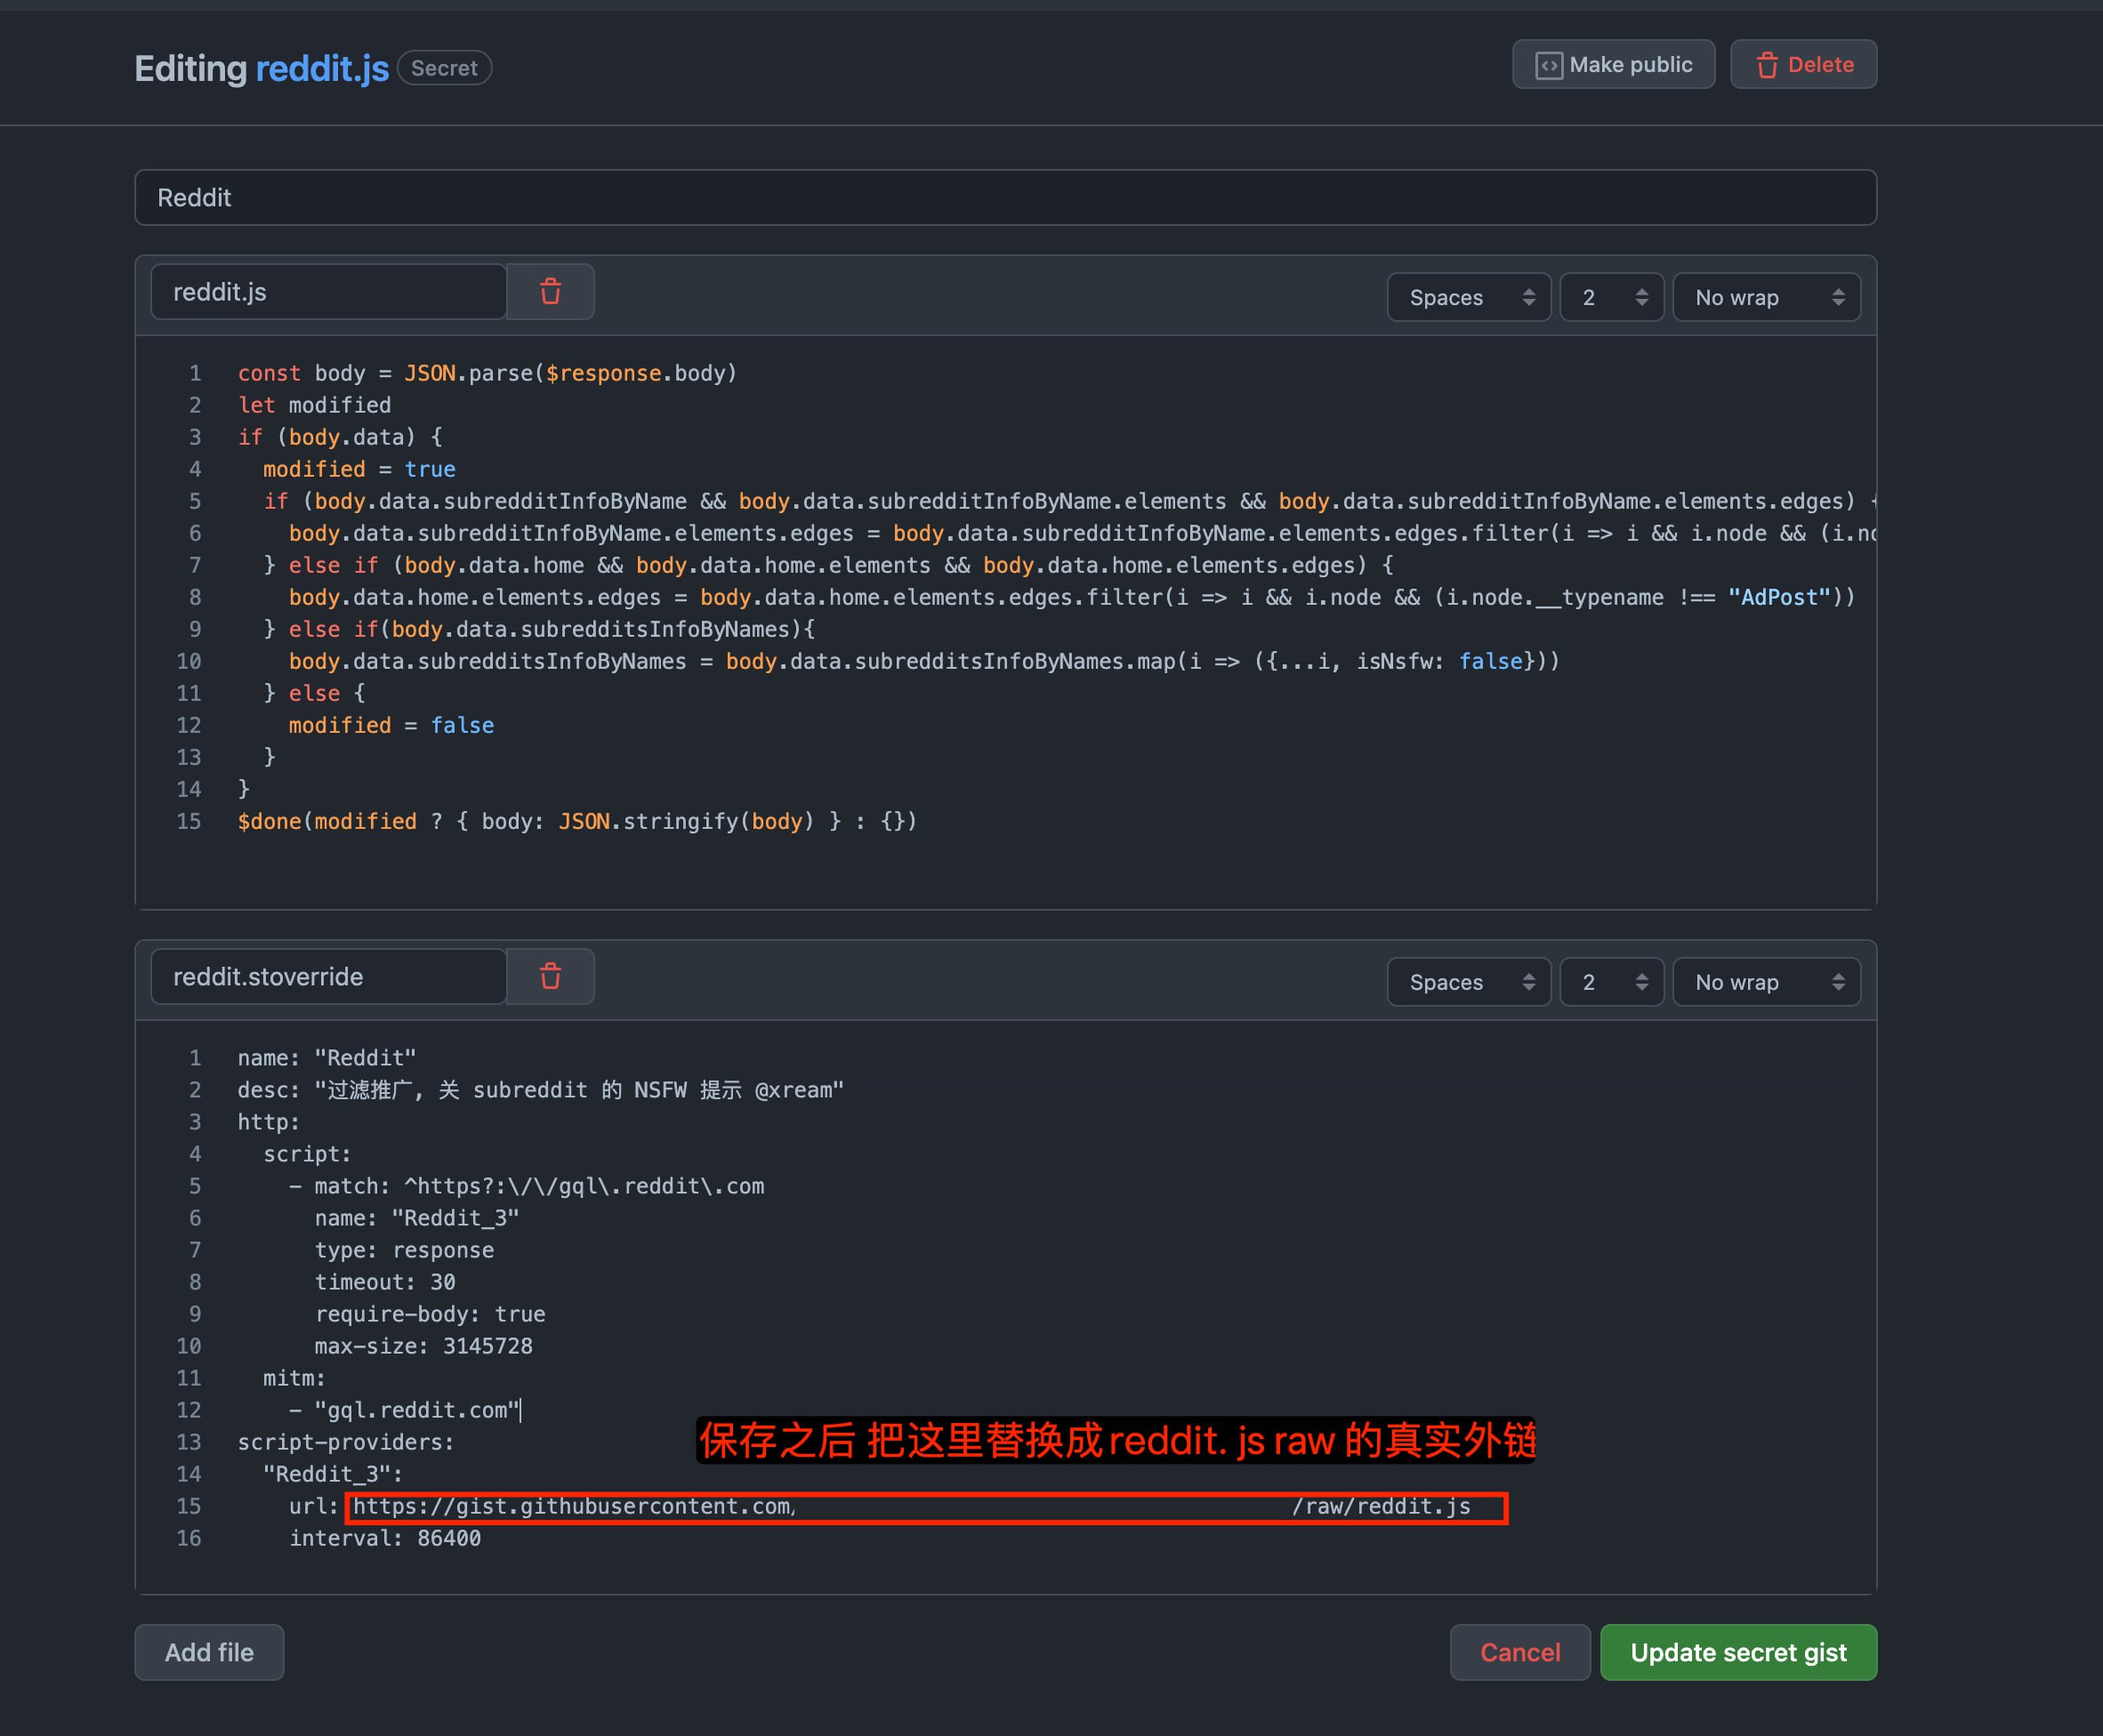Click the 'name: "Reddit"' line in stoverride
The height and width of the screenshot is (1736, 2103).
coord(327,1058)
